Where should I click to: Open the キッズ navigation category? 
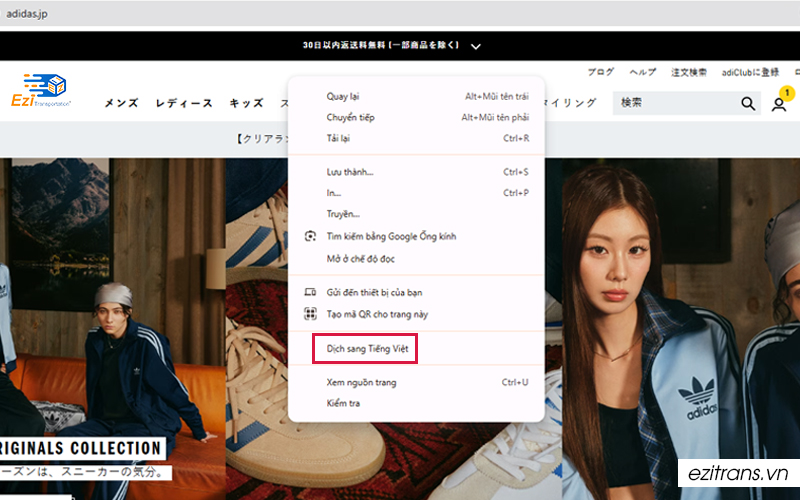(x=246, y=103)
